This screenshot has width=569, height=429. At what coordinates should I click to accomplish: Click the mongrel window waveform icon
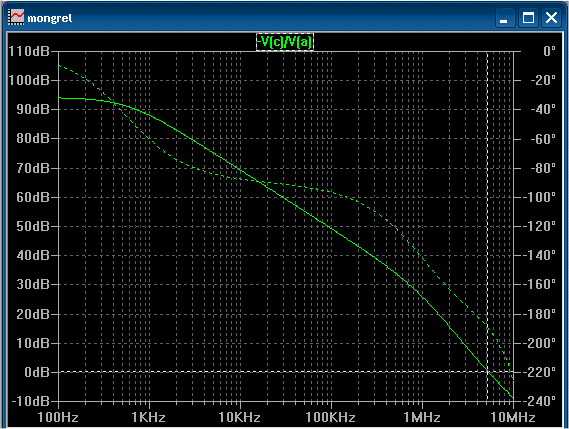(16, 17)
